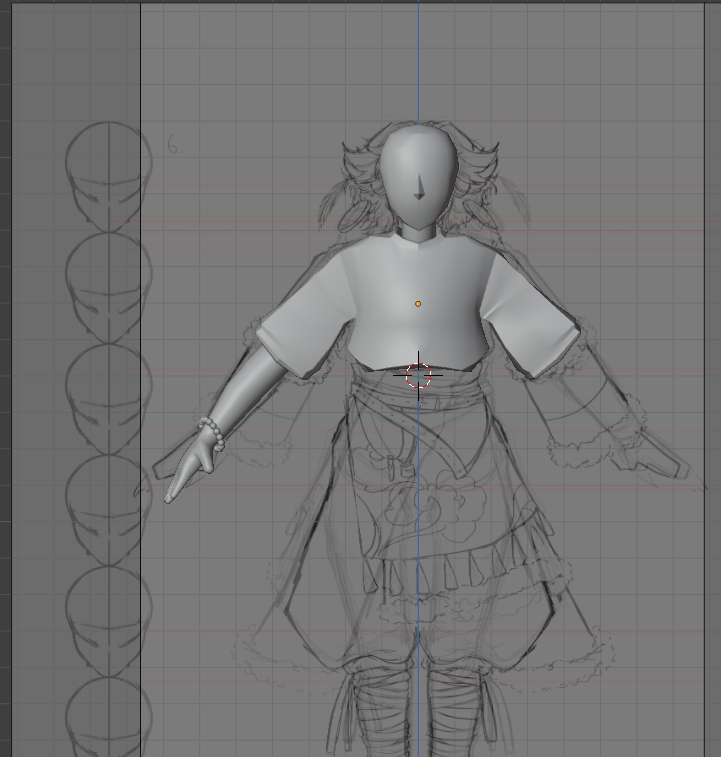
Task: Click the sketched hand without a 3D mesh
Action: pyautogui.click(x=660, y=462)
